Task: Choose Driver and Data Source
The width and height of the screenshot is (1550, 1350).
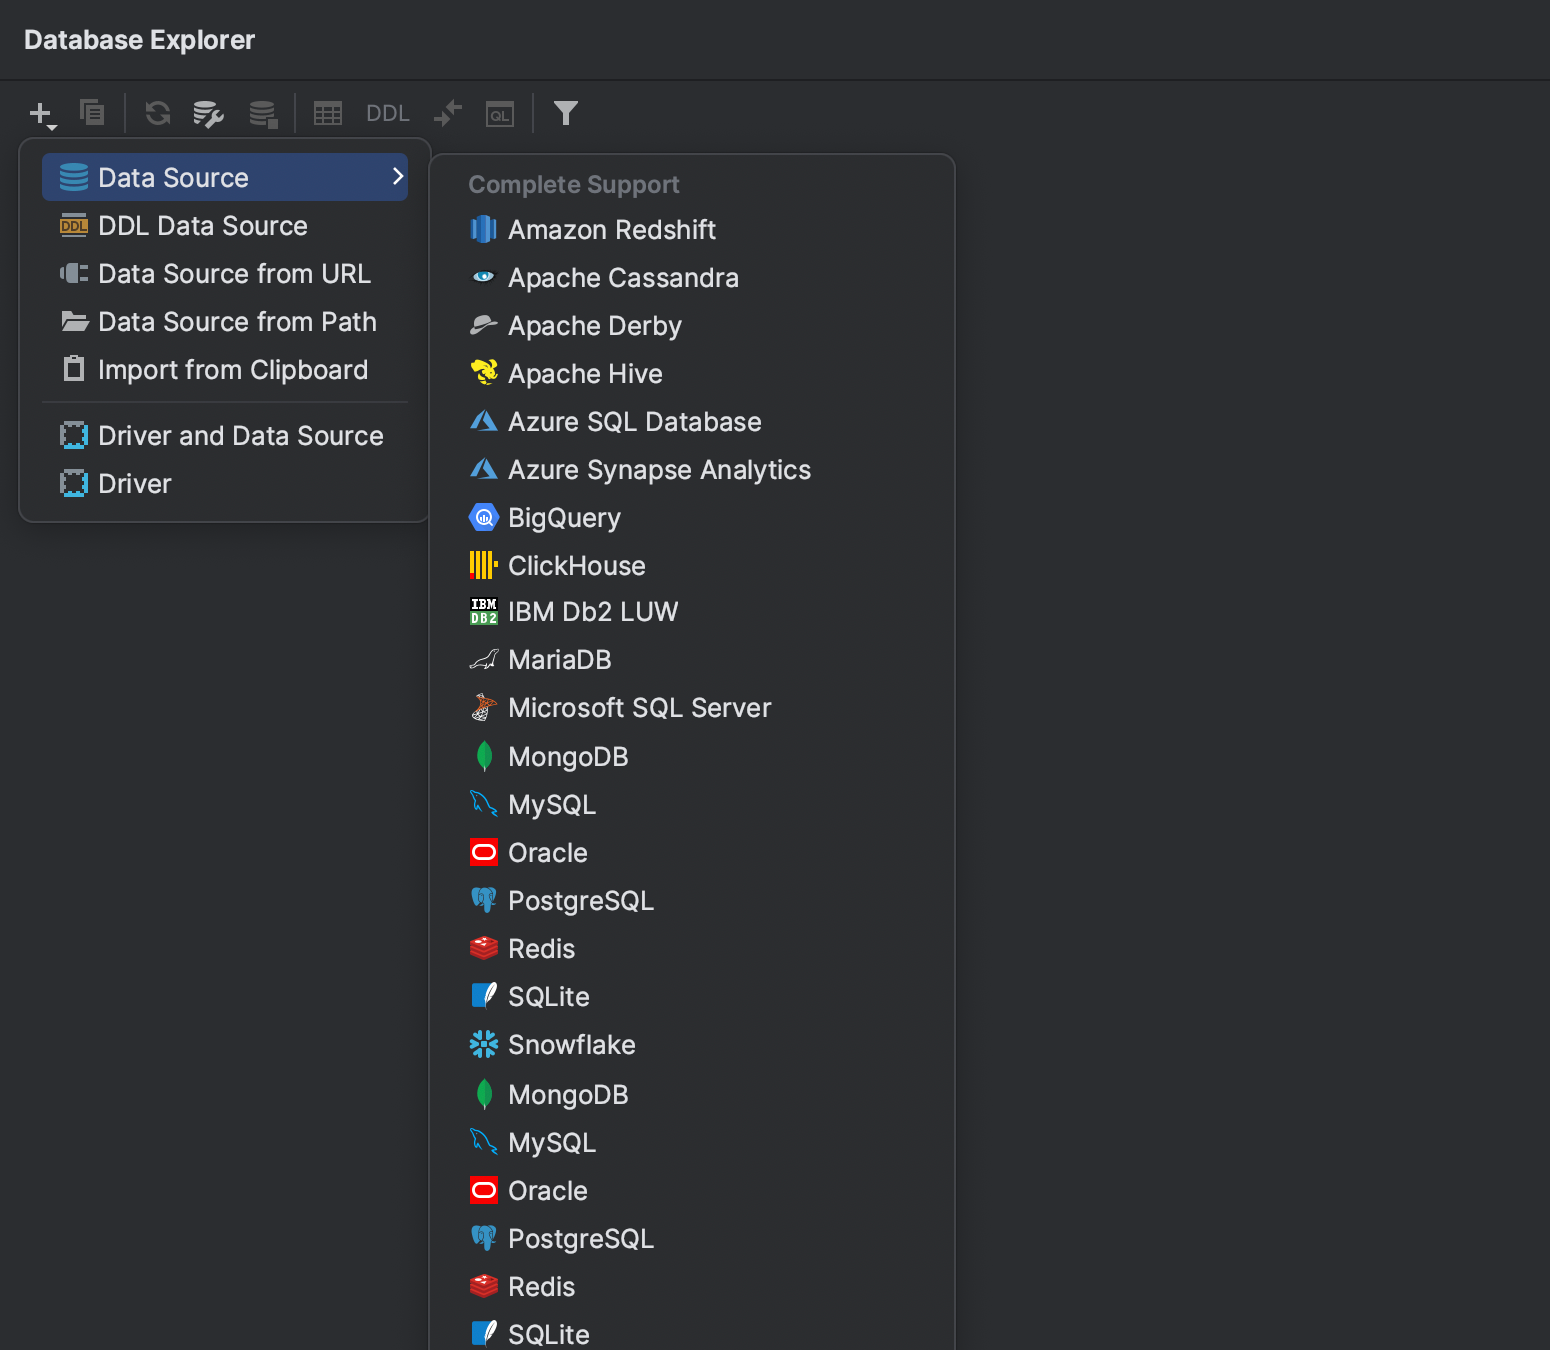Action: (240, 435)
